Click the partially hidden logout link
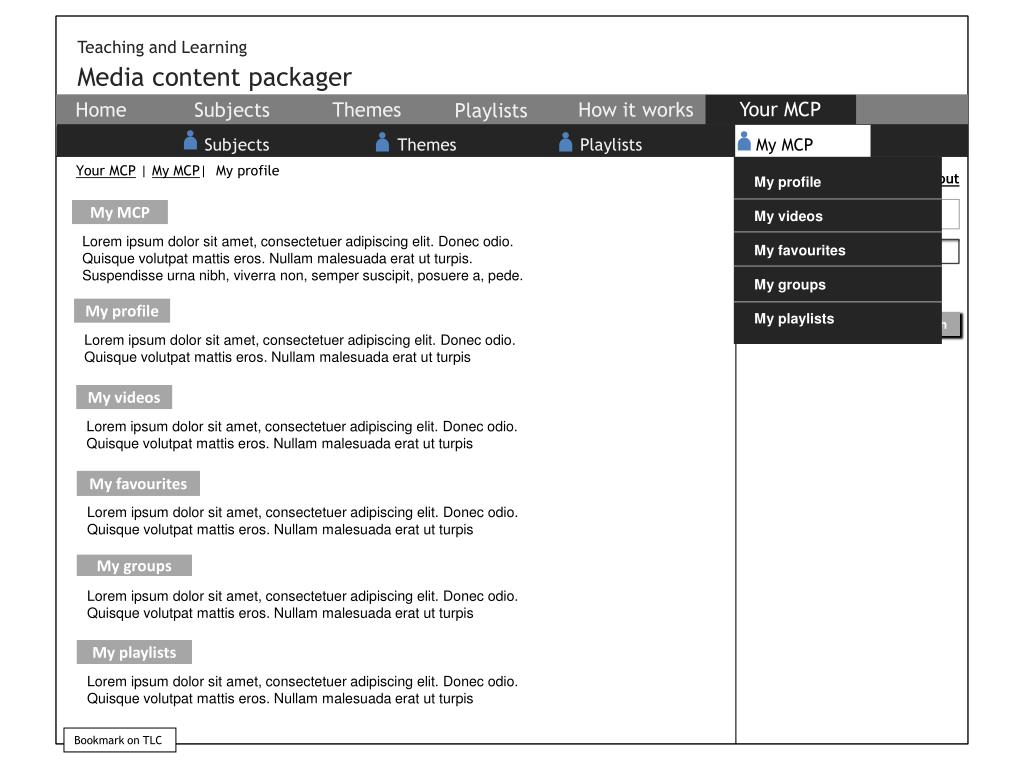Screen dimensions: 1024x768 (950, 179)
